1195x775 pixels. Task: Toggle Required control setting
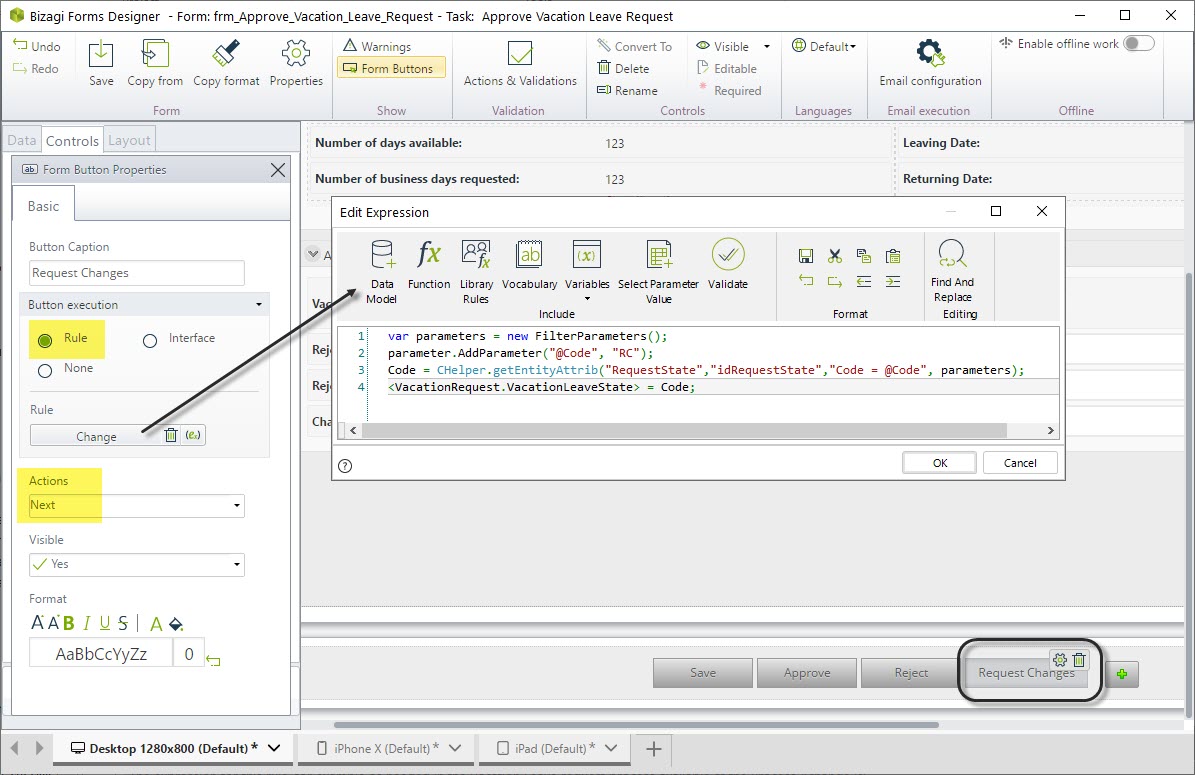pyautogui.click(x=729, y=91)
